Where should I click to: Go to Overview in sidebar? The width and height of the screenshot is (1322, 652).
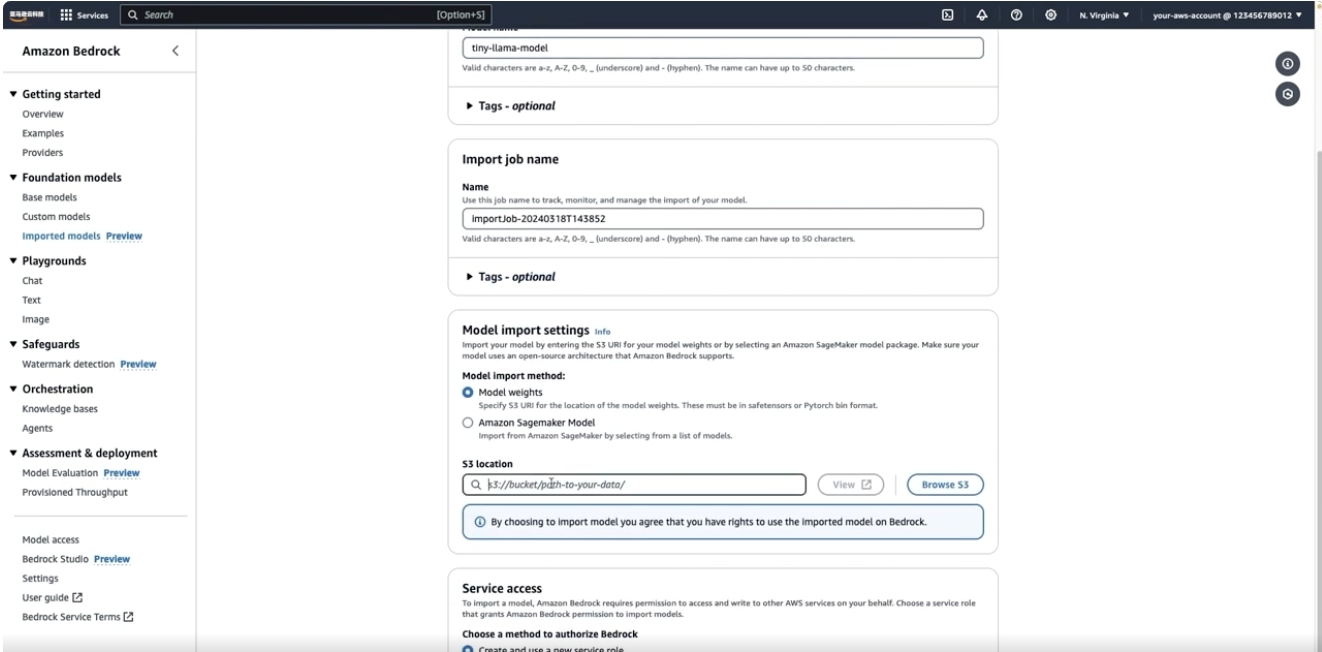pos(43,114)
